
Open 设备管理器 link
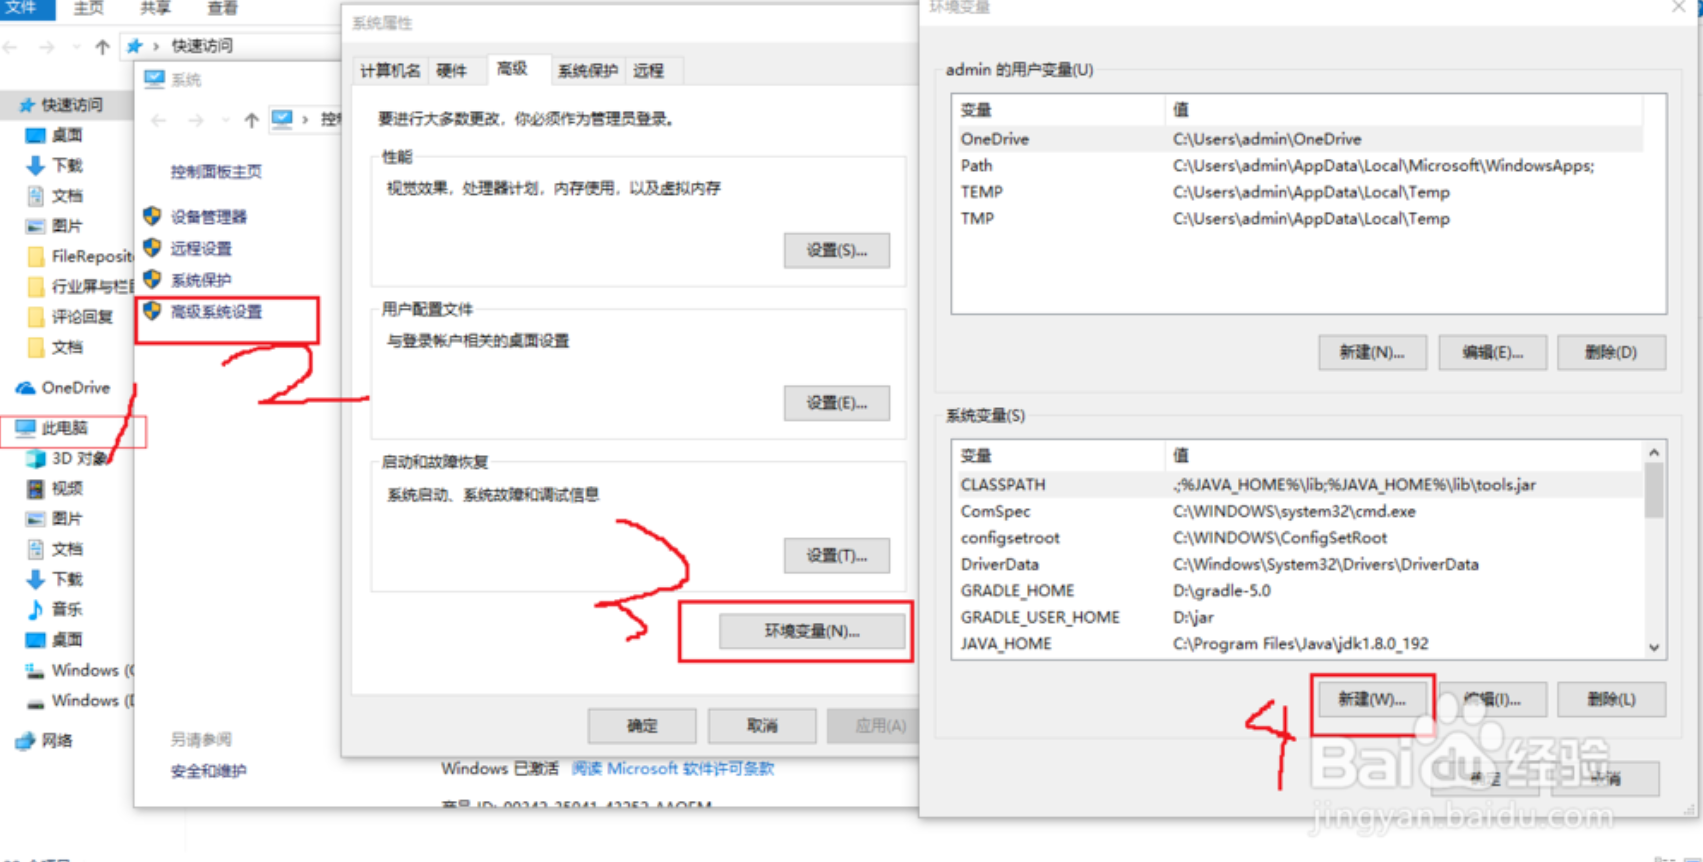(208, 216)
